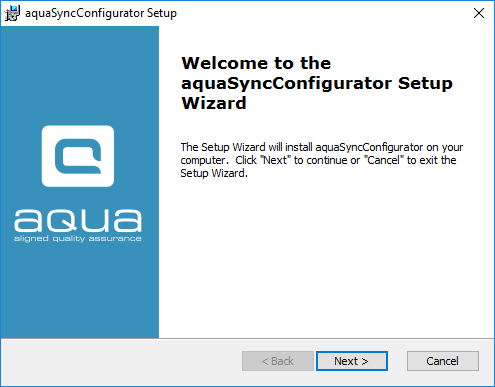Click the greyed-out < Back button
The image size is (495, 387).
pyautogui.click(x=278, y=361)
